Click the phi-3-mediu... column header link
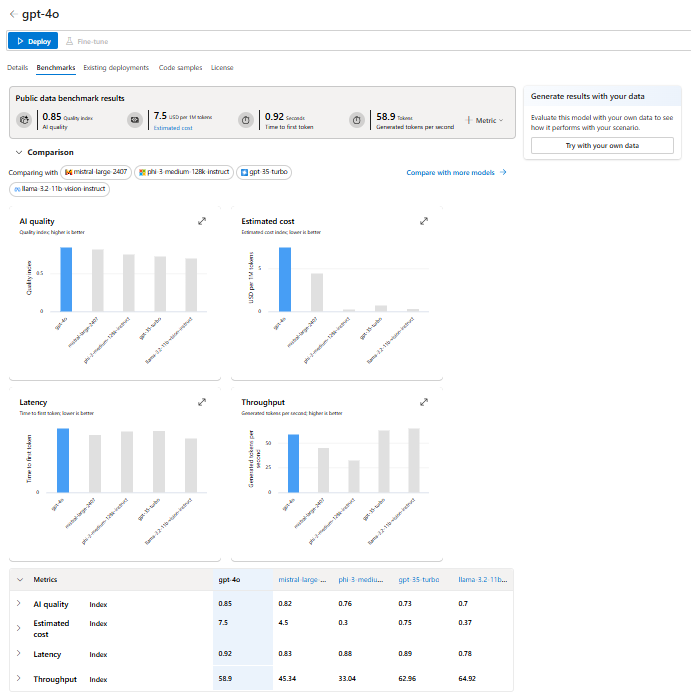 click(x=361, y=580)
